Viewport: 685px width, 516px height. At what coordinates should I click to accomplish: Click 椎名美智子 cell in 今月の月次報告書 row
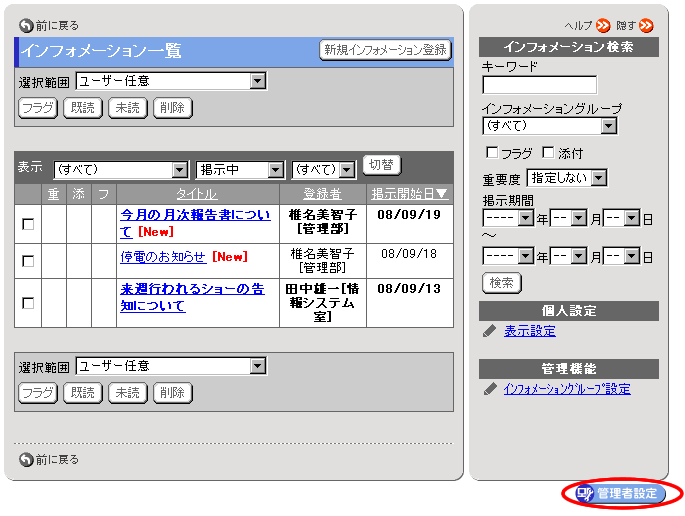tap(322, 222)
